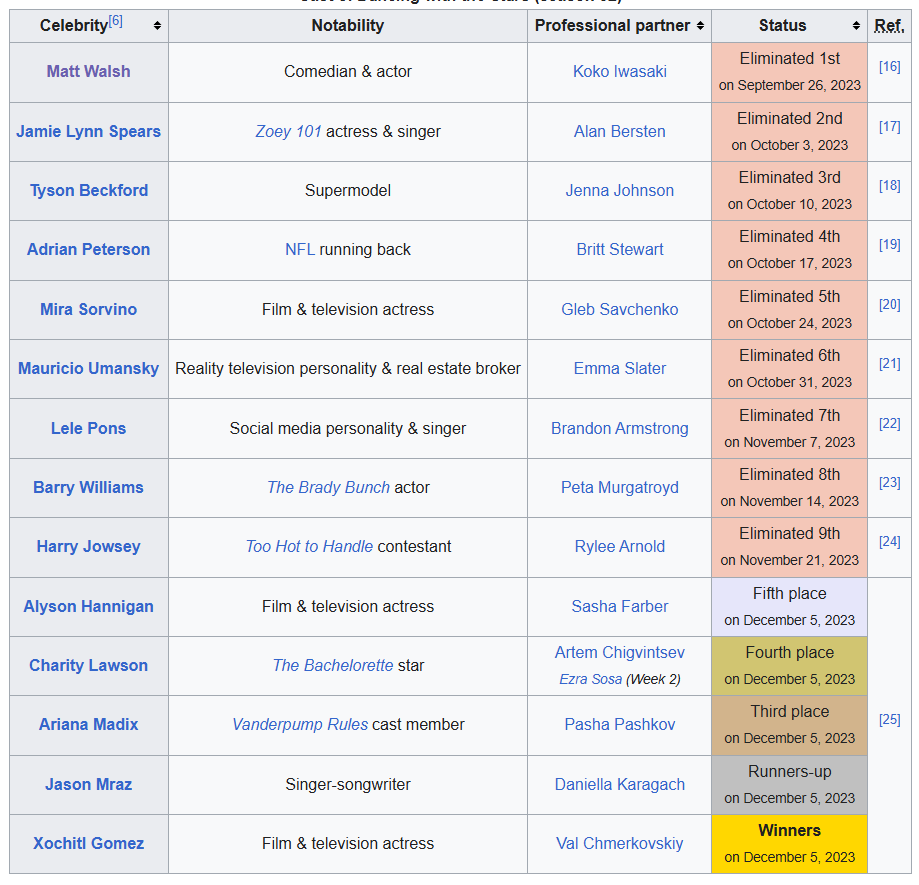Open reference [23] citation
This screenshot has height=885, width=919.
click(889, 483)
